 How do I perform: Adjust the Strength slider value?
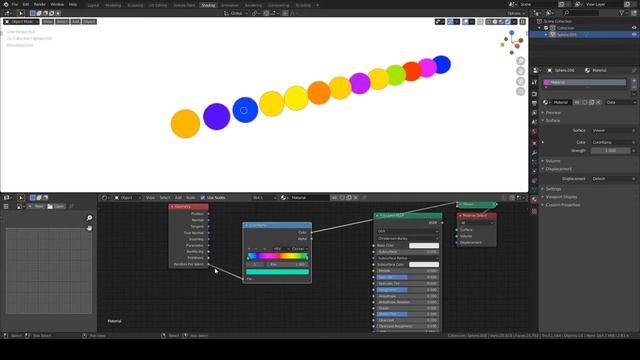tap(610, 151)
